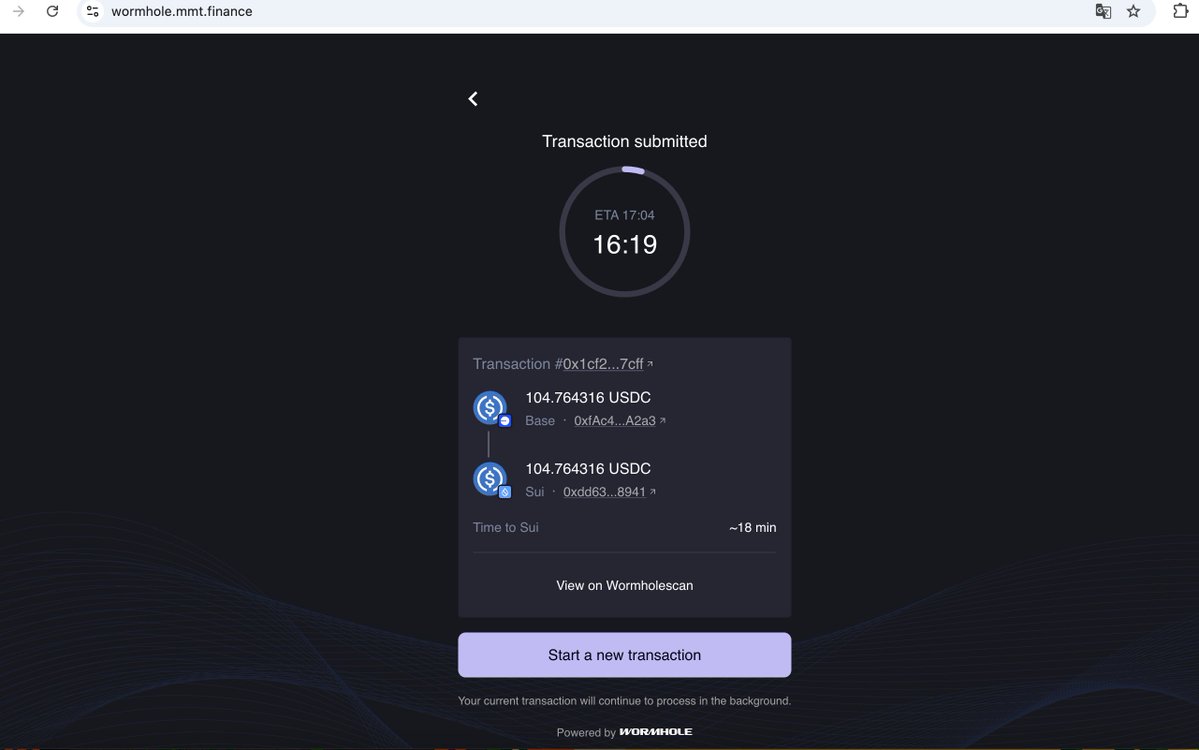Viewport: 1199px width, 750px height.
Task: Open Sui address 0xdd63...8941 link
Action: click(x=604, y=492)
